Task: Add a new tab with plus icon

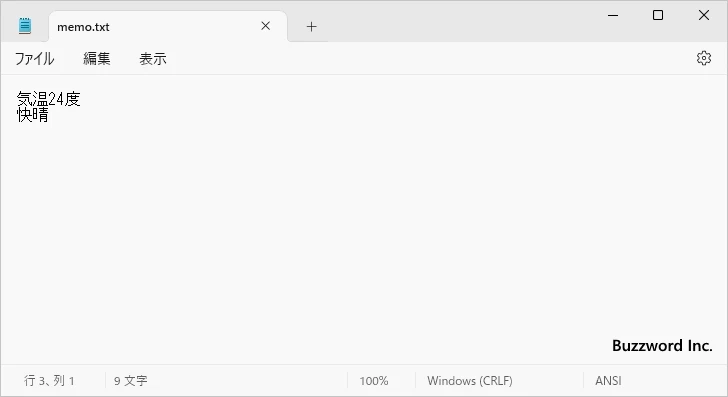Action: pyautogui.click(x=312, y=26)
